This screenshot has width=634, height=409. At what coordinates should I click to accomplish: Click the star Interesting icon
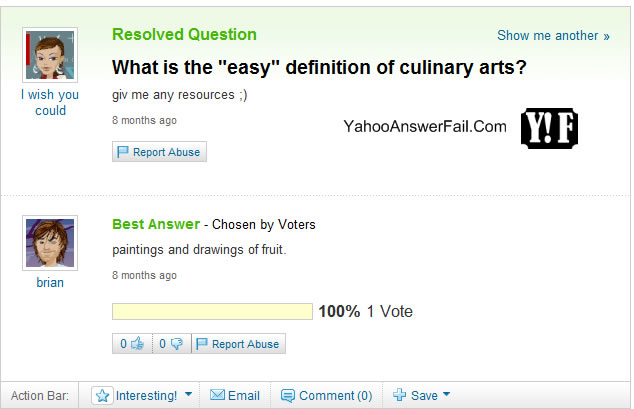(103, 395)
